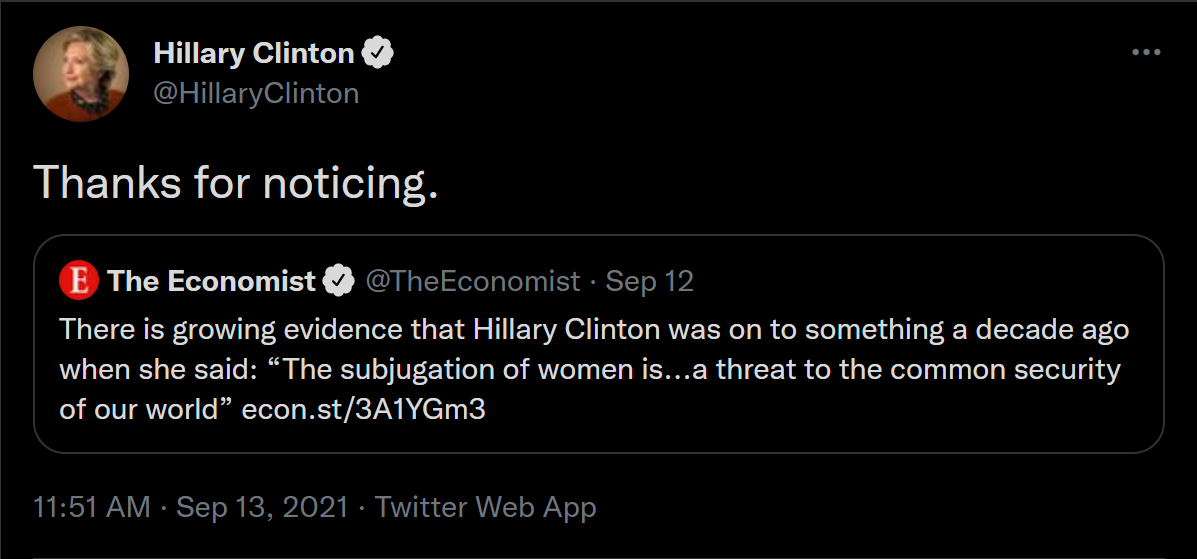Click the Sep 12 quoted tweet date
The width and height of the screenshot is (1197, 559).
pyautogui.click(x=650, y=282)
